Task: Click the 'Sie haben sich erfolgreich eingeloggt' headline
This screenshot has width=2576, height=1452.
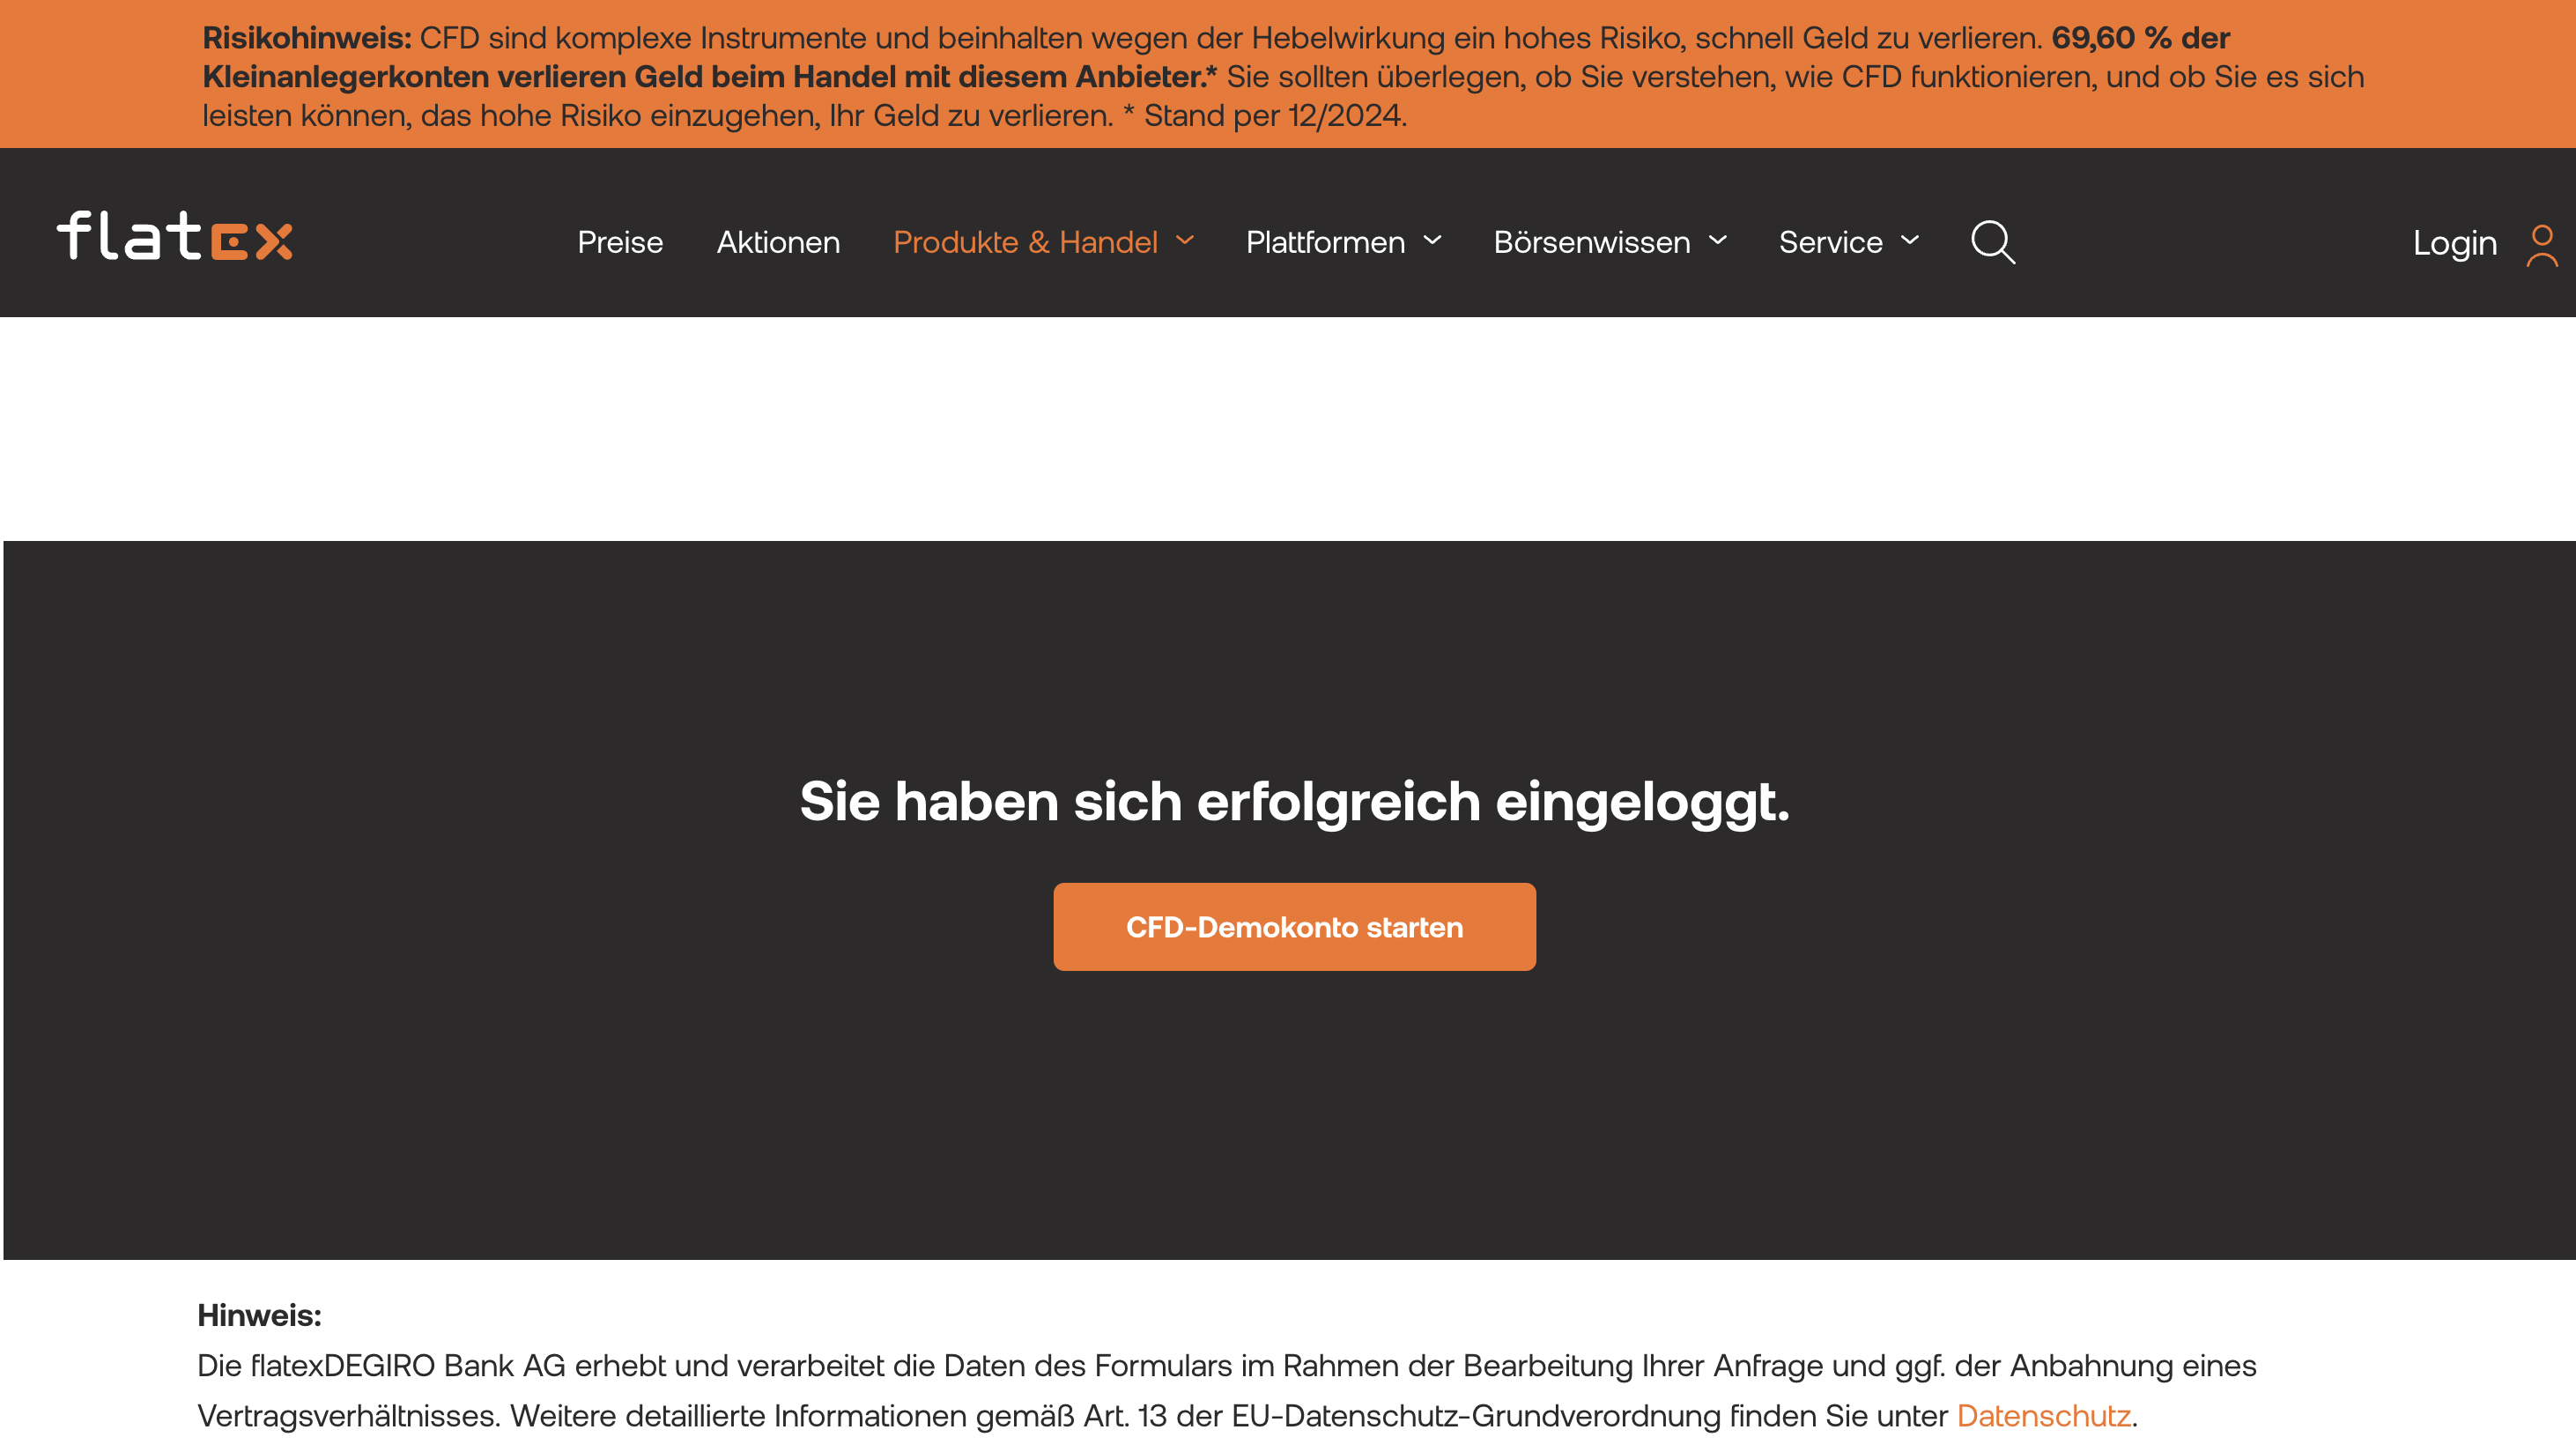Action: (1294, 802)
